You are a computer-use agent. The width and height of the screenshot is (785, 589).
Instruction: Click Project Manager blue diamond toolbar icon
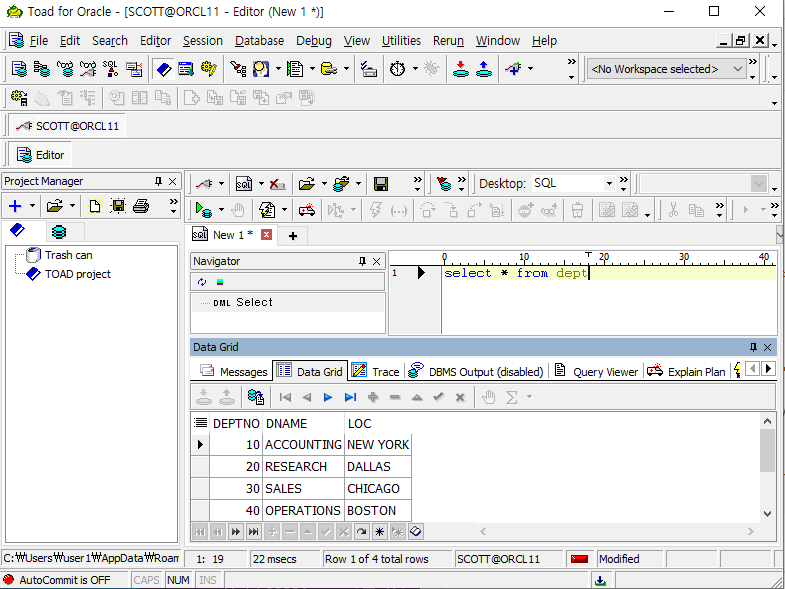point(164,69)
